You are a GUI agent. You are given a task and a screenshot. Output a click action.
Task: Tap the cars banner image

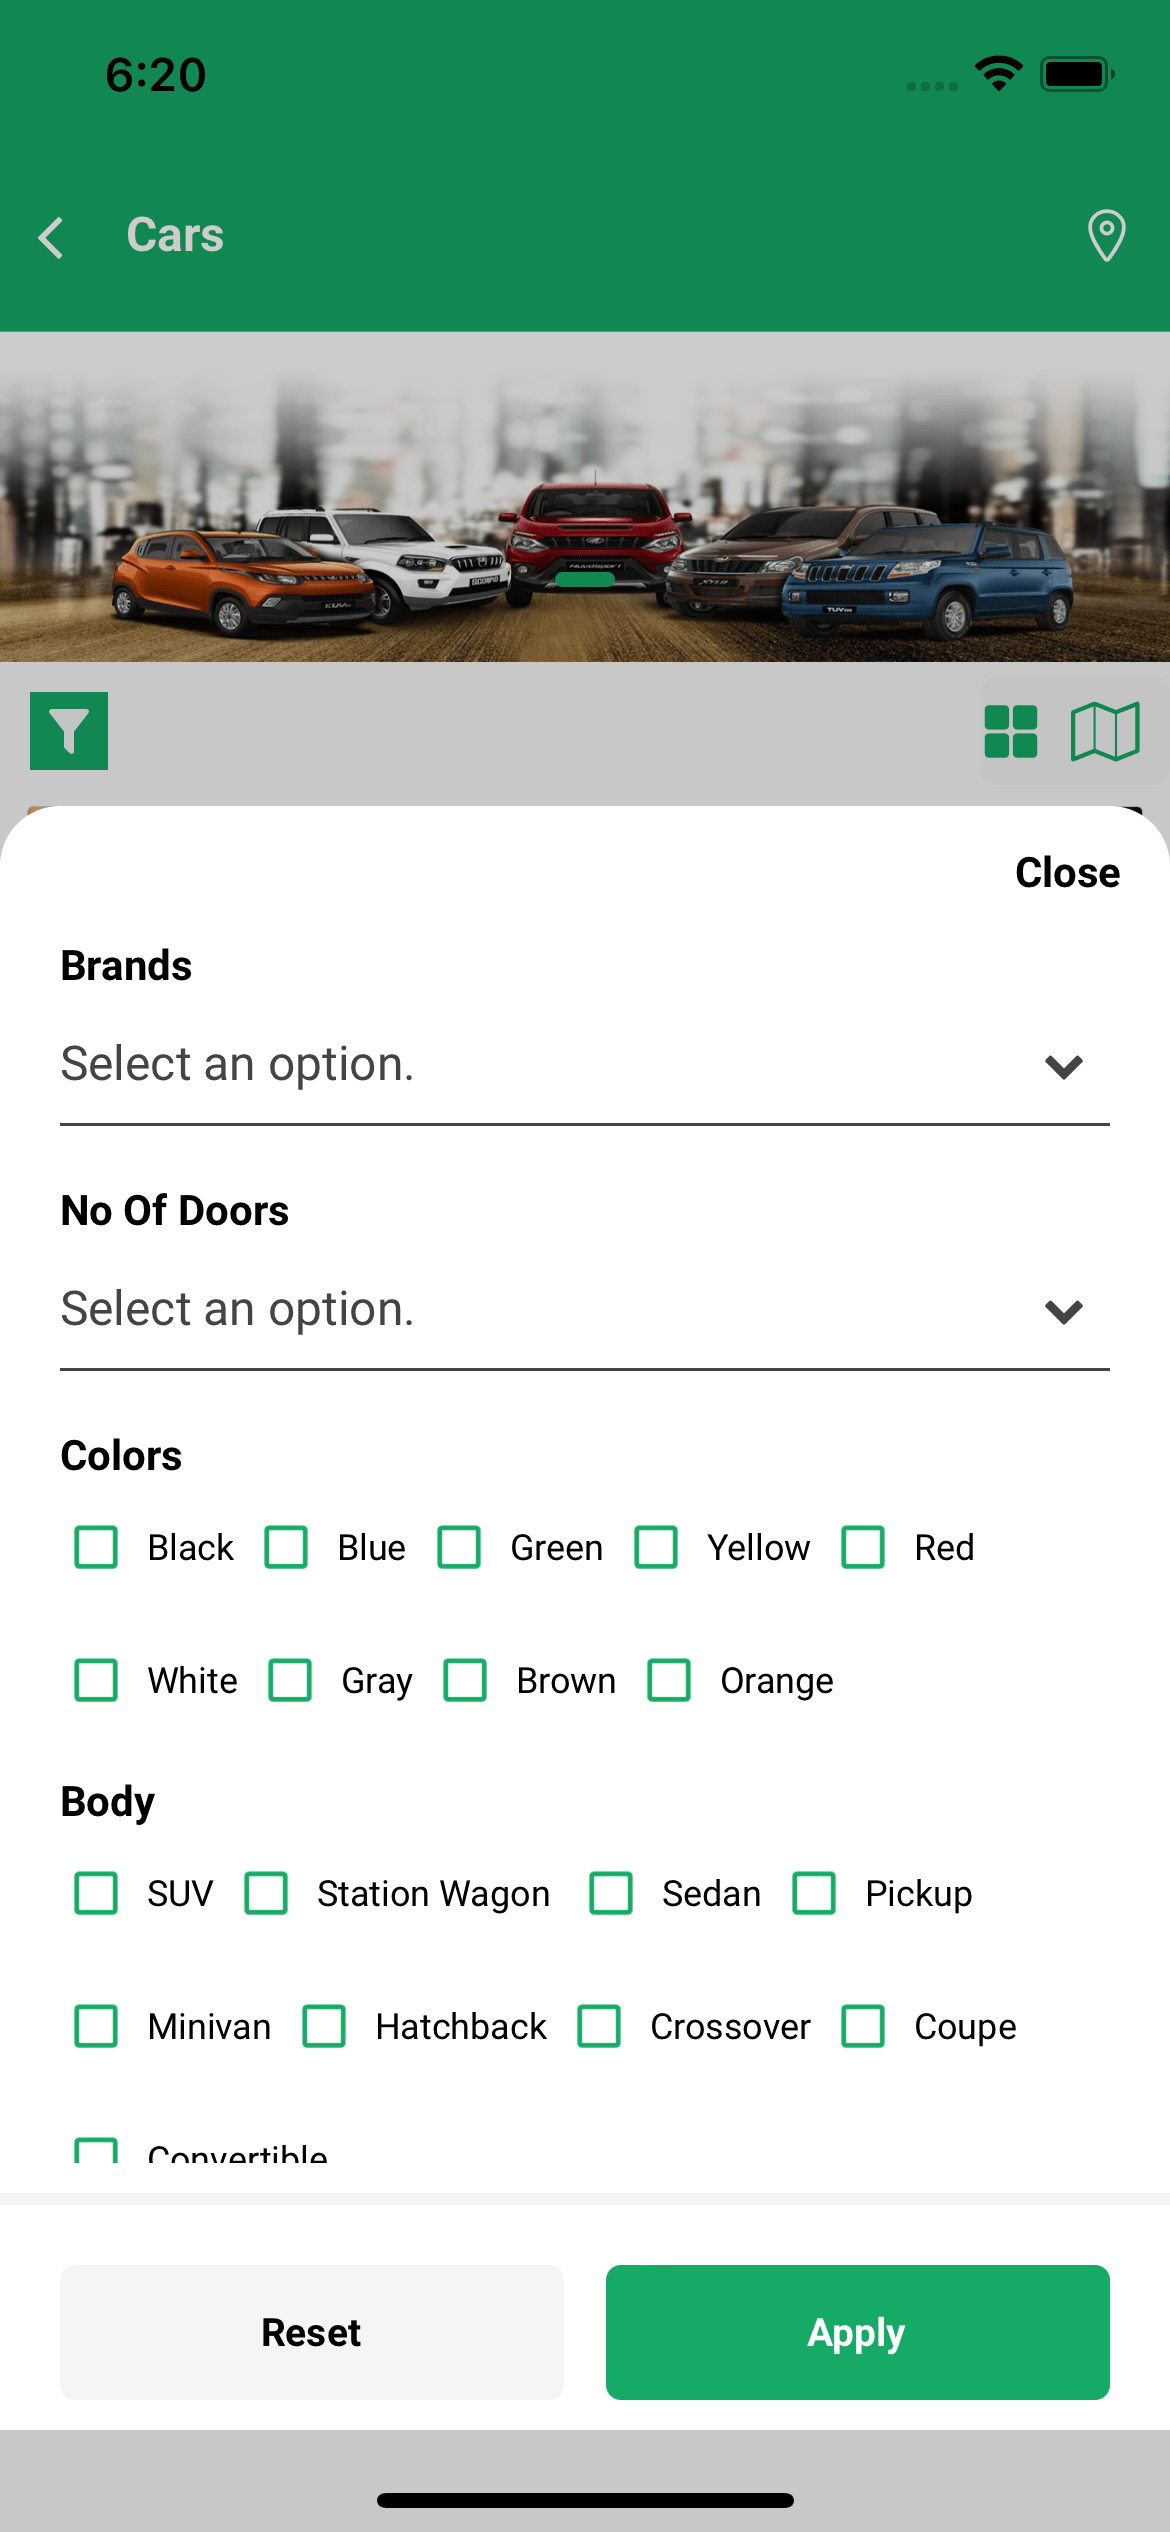585,497
